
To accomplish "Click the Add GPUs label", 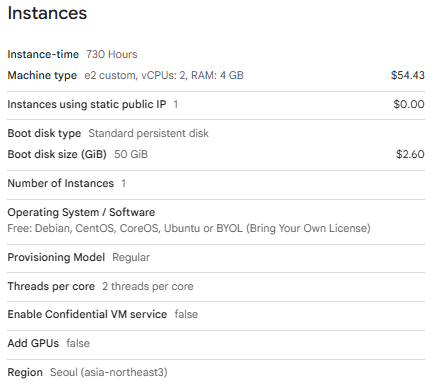I will point(33,343).
